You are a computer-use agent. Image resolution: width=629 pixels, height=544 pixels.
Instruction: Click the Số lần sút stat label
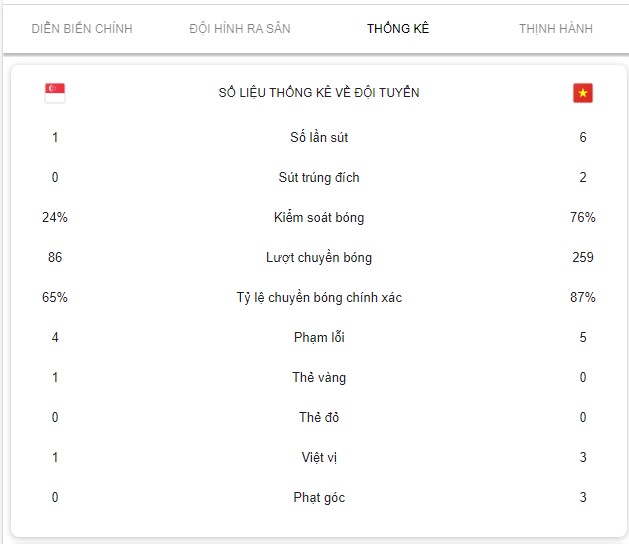(x=319, y=137)
